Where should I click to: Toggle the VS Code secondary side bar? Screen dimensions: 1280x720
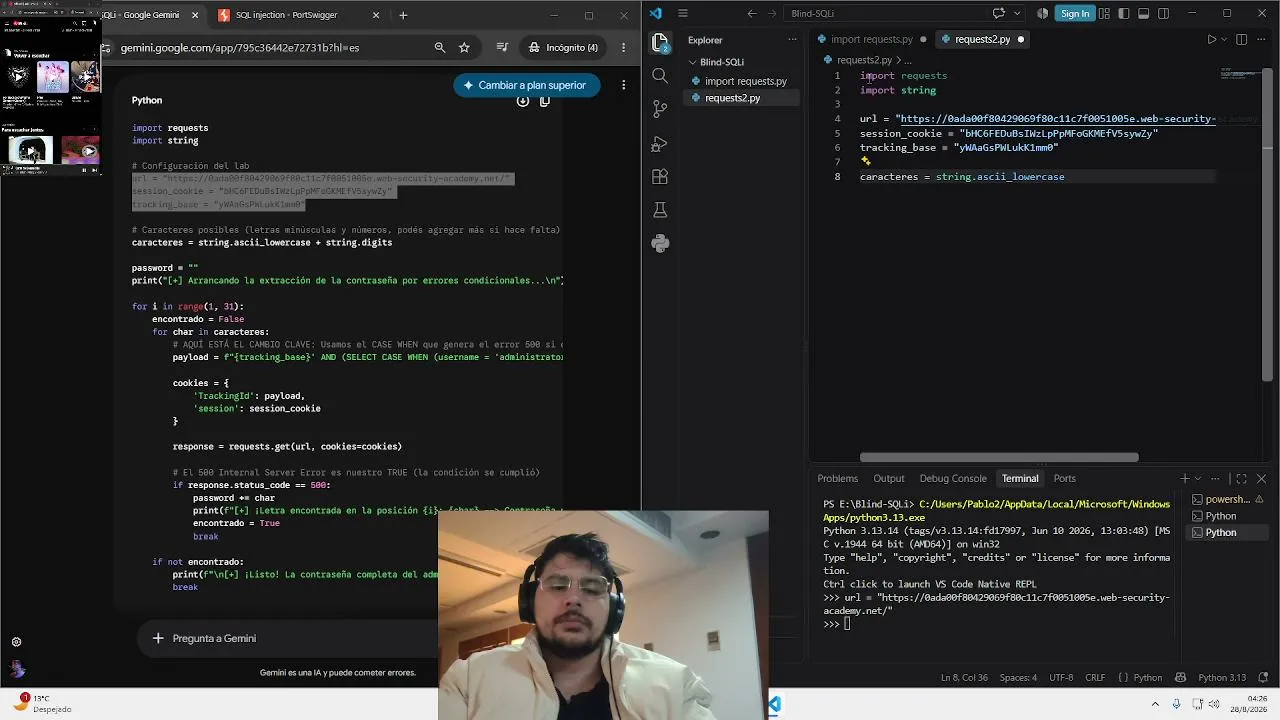[x=1164, y=13]
